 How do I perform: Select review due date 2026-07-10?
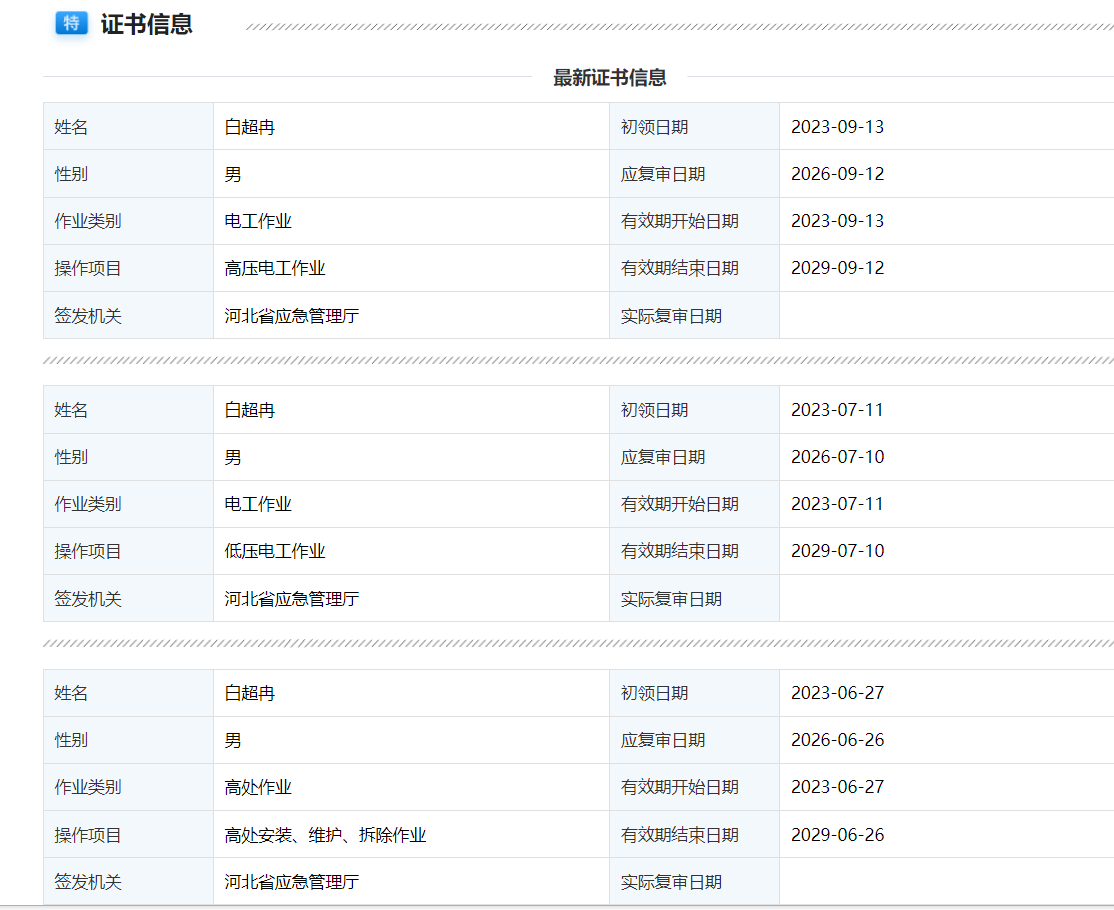coord(837,457)
